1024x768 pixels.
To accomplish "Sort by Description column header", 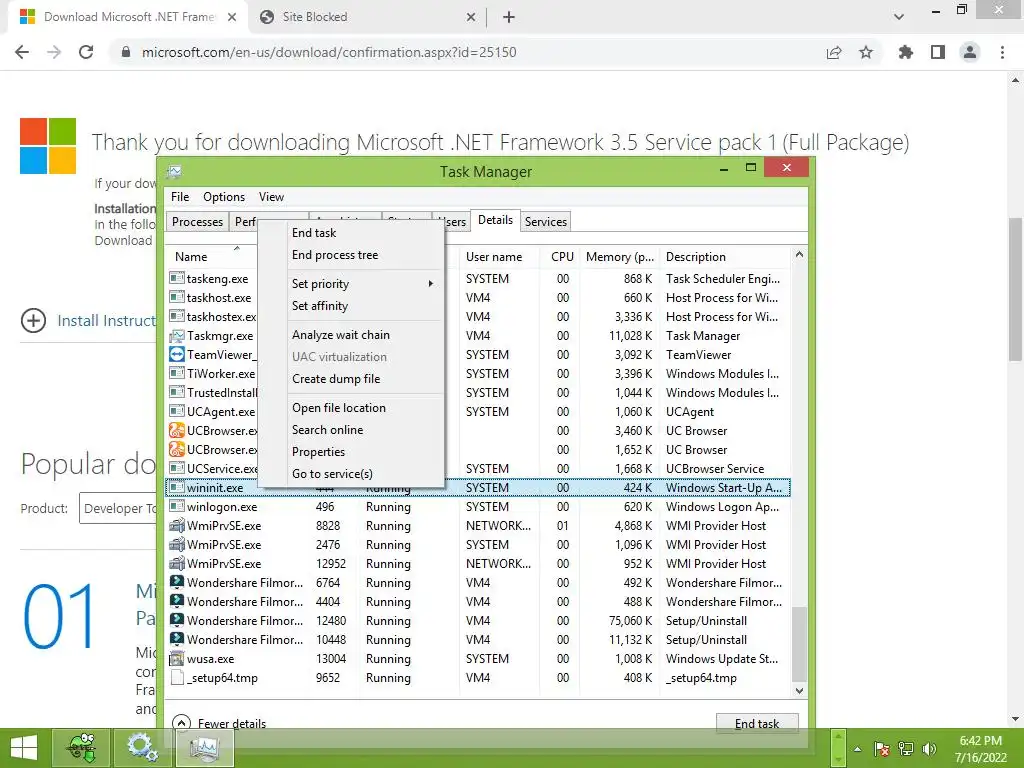I will tap(725, 257).
